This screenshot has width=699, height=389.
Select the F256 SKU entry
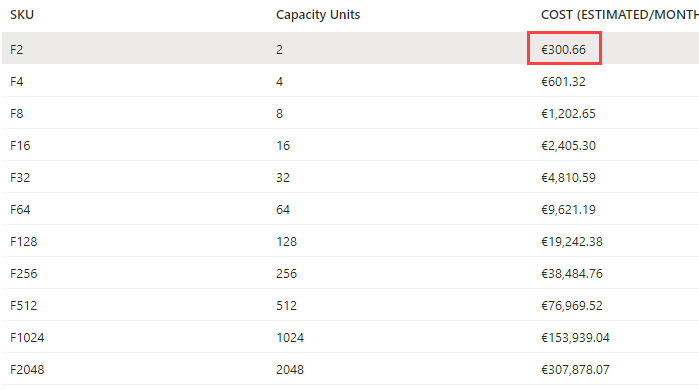24,274
